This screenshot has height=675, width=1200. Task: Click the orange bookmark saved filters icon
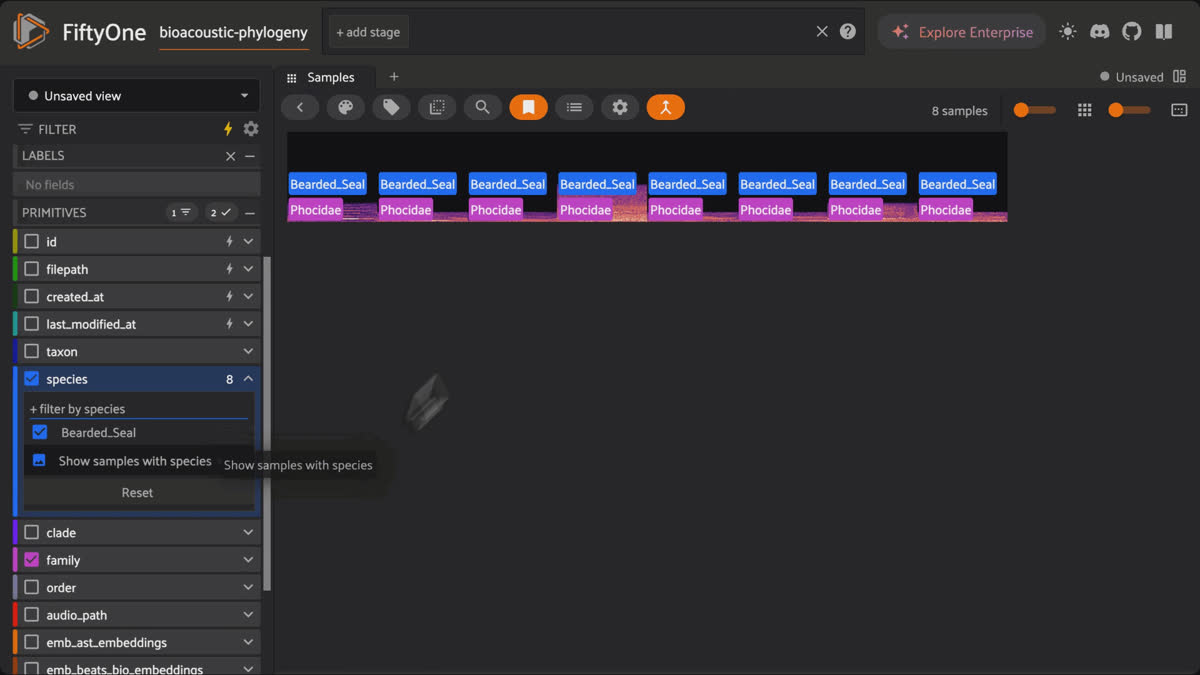pos(529,108)
